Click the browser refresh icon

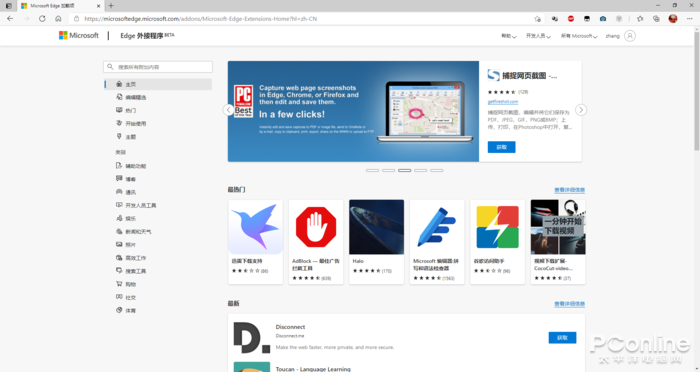click(42, 19)
